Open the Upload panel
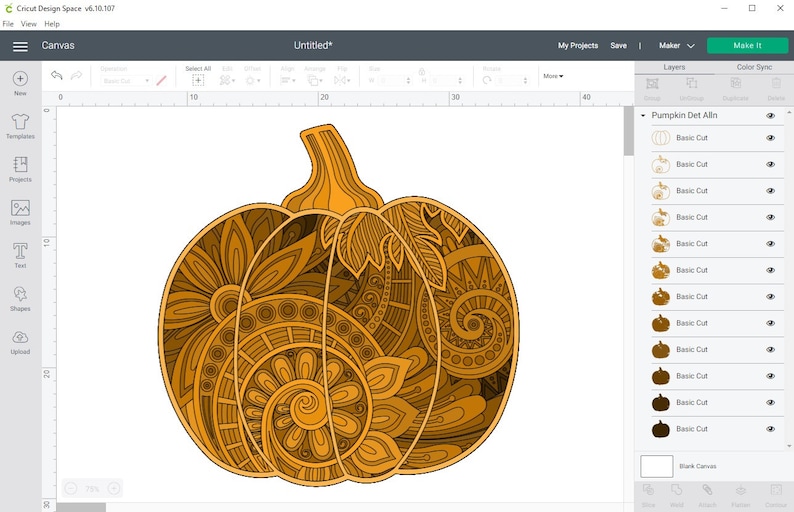 click(x=20, y=342)
